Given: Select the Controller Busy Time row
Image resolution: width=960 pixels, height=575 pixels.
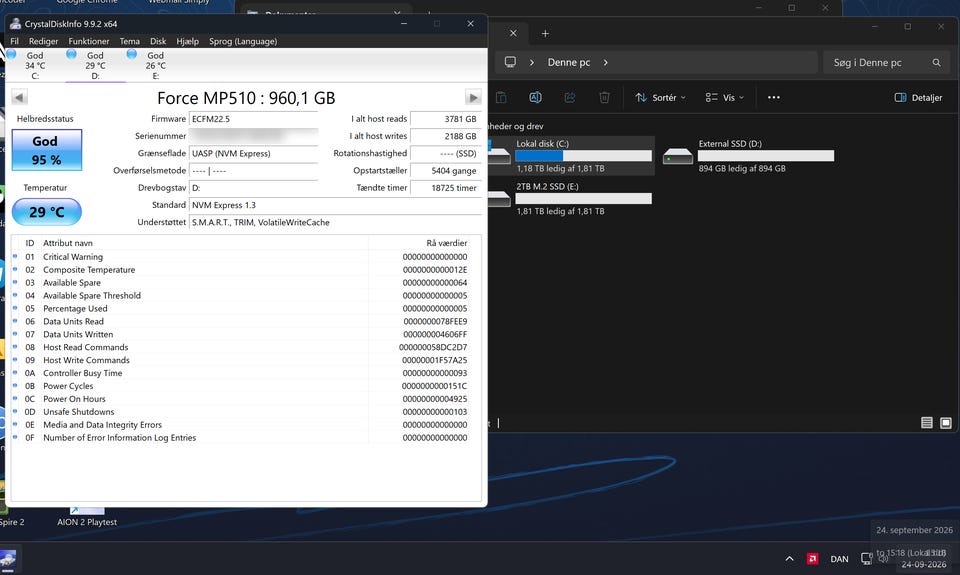Looking at the screenshot, I should click(246, 373).
